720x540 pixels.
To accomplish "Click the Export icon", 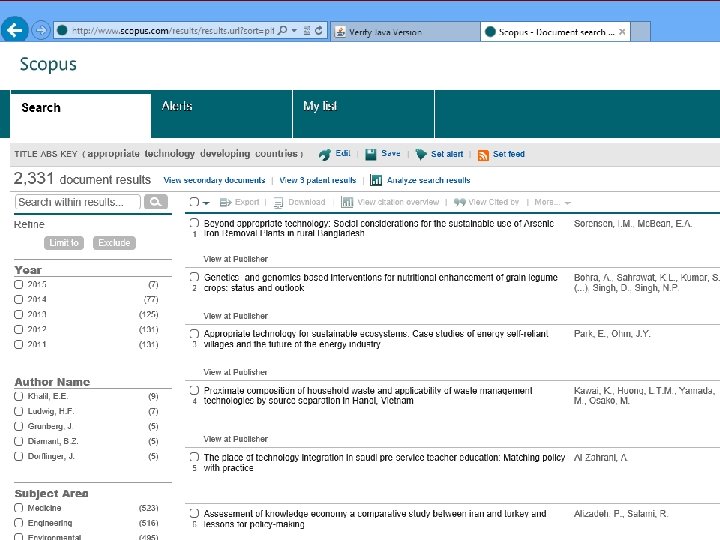I will pos(225,202).
